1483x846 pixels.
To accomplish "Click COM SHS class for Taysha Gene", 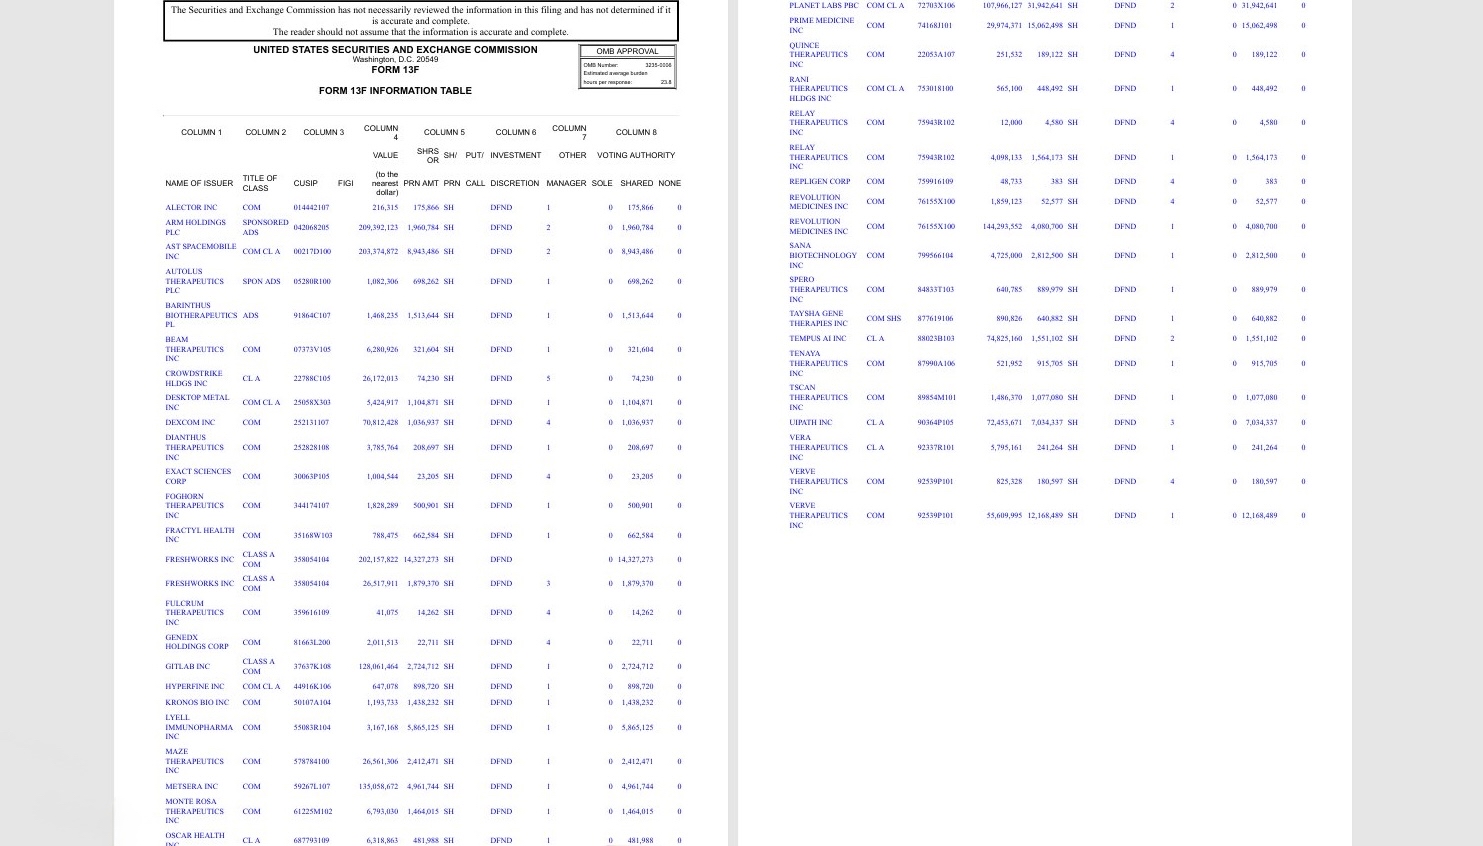I will pyautogui.click(x=884, y=319).
